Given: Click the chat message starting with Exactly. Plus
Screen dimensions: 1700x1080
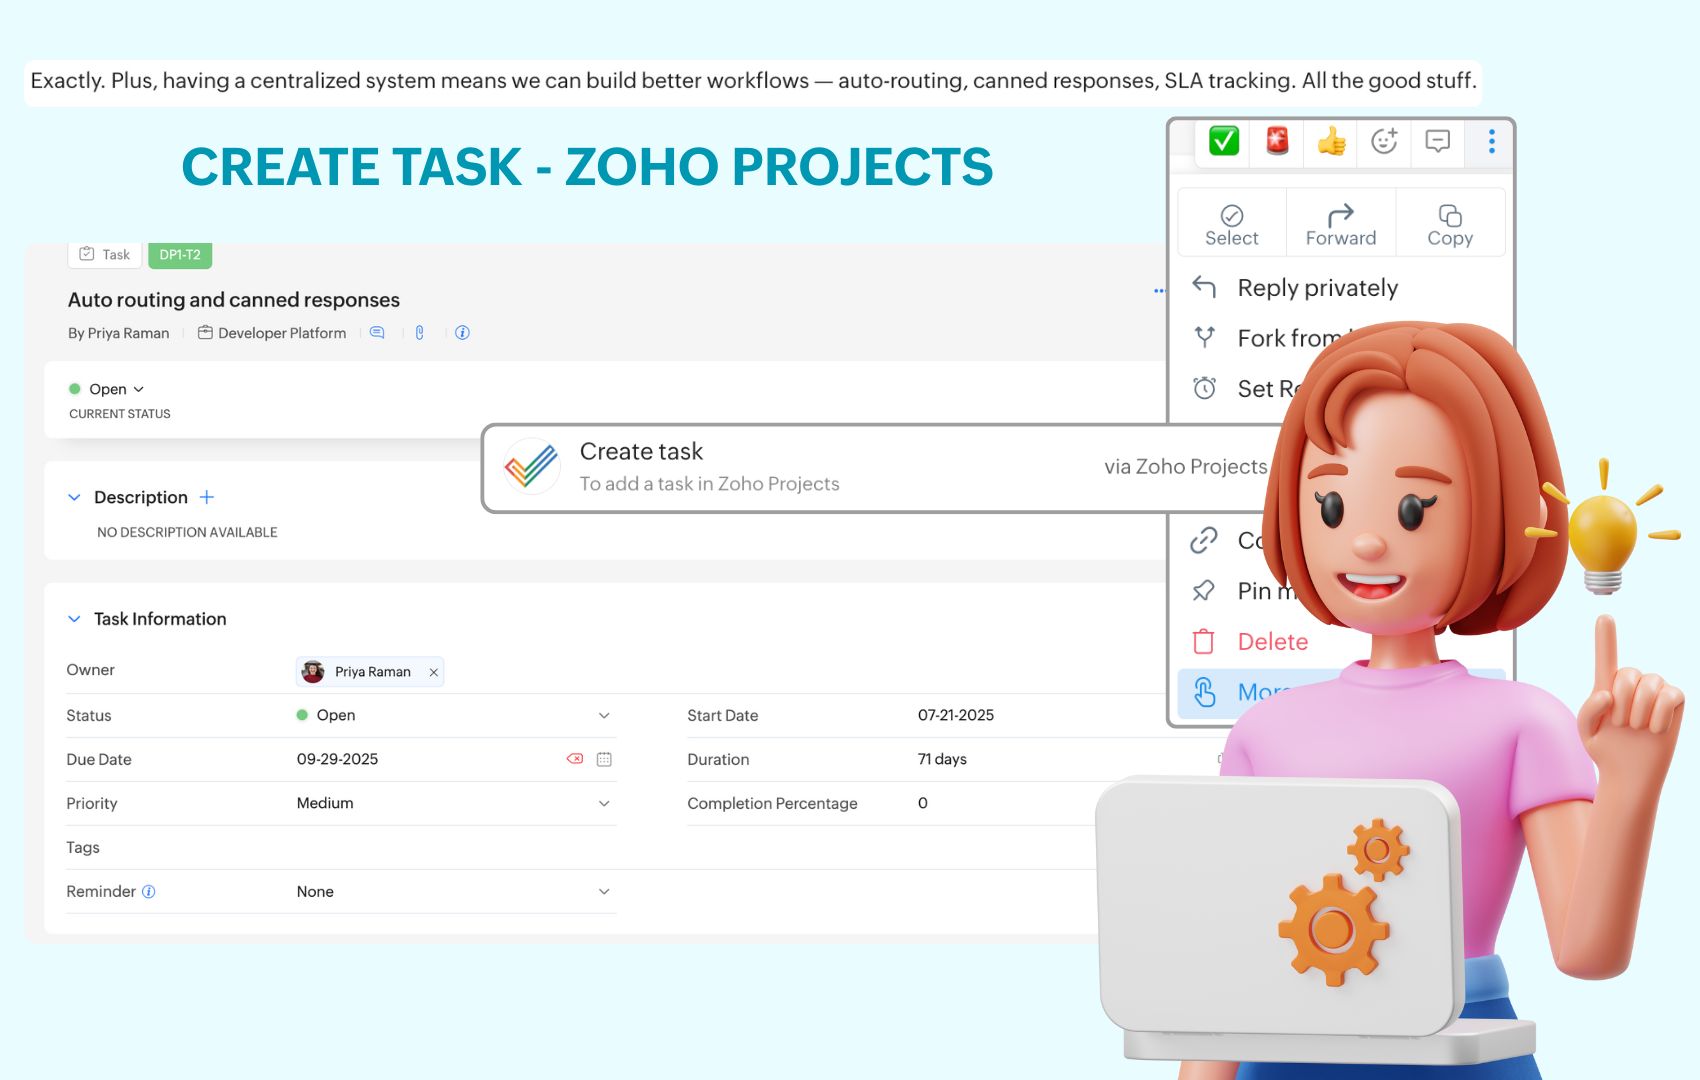Looking at the screenshot, I should pos(753,81).
